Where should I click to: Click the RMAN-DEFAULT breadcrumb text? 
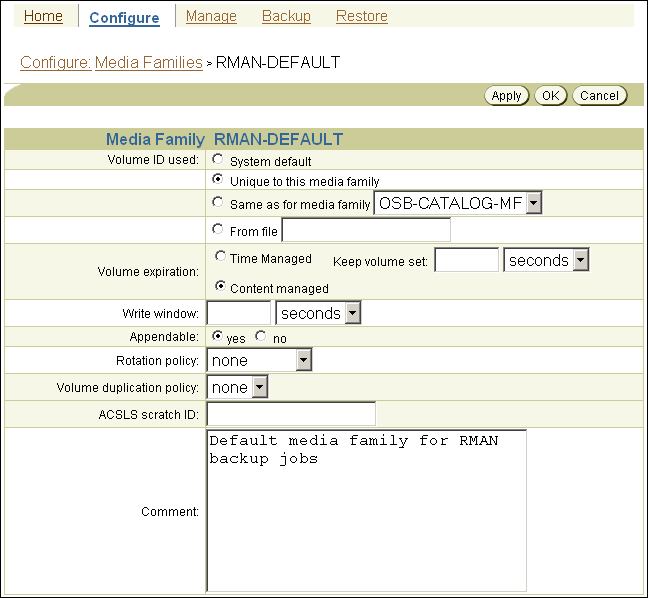[x=278, y=62]
